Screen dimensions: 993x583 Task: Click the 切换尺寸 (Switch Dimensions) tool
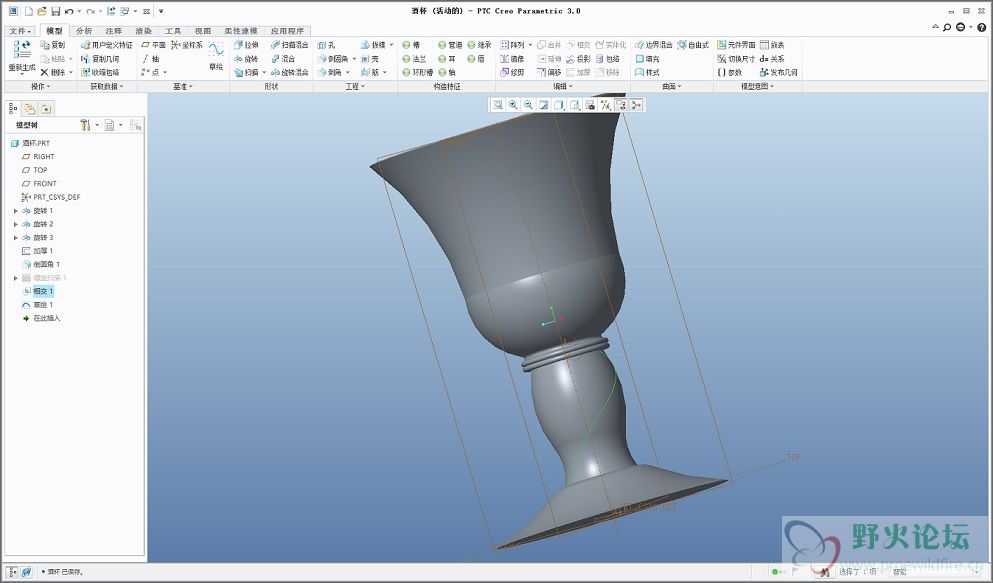point(737,59)
